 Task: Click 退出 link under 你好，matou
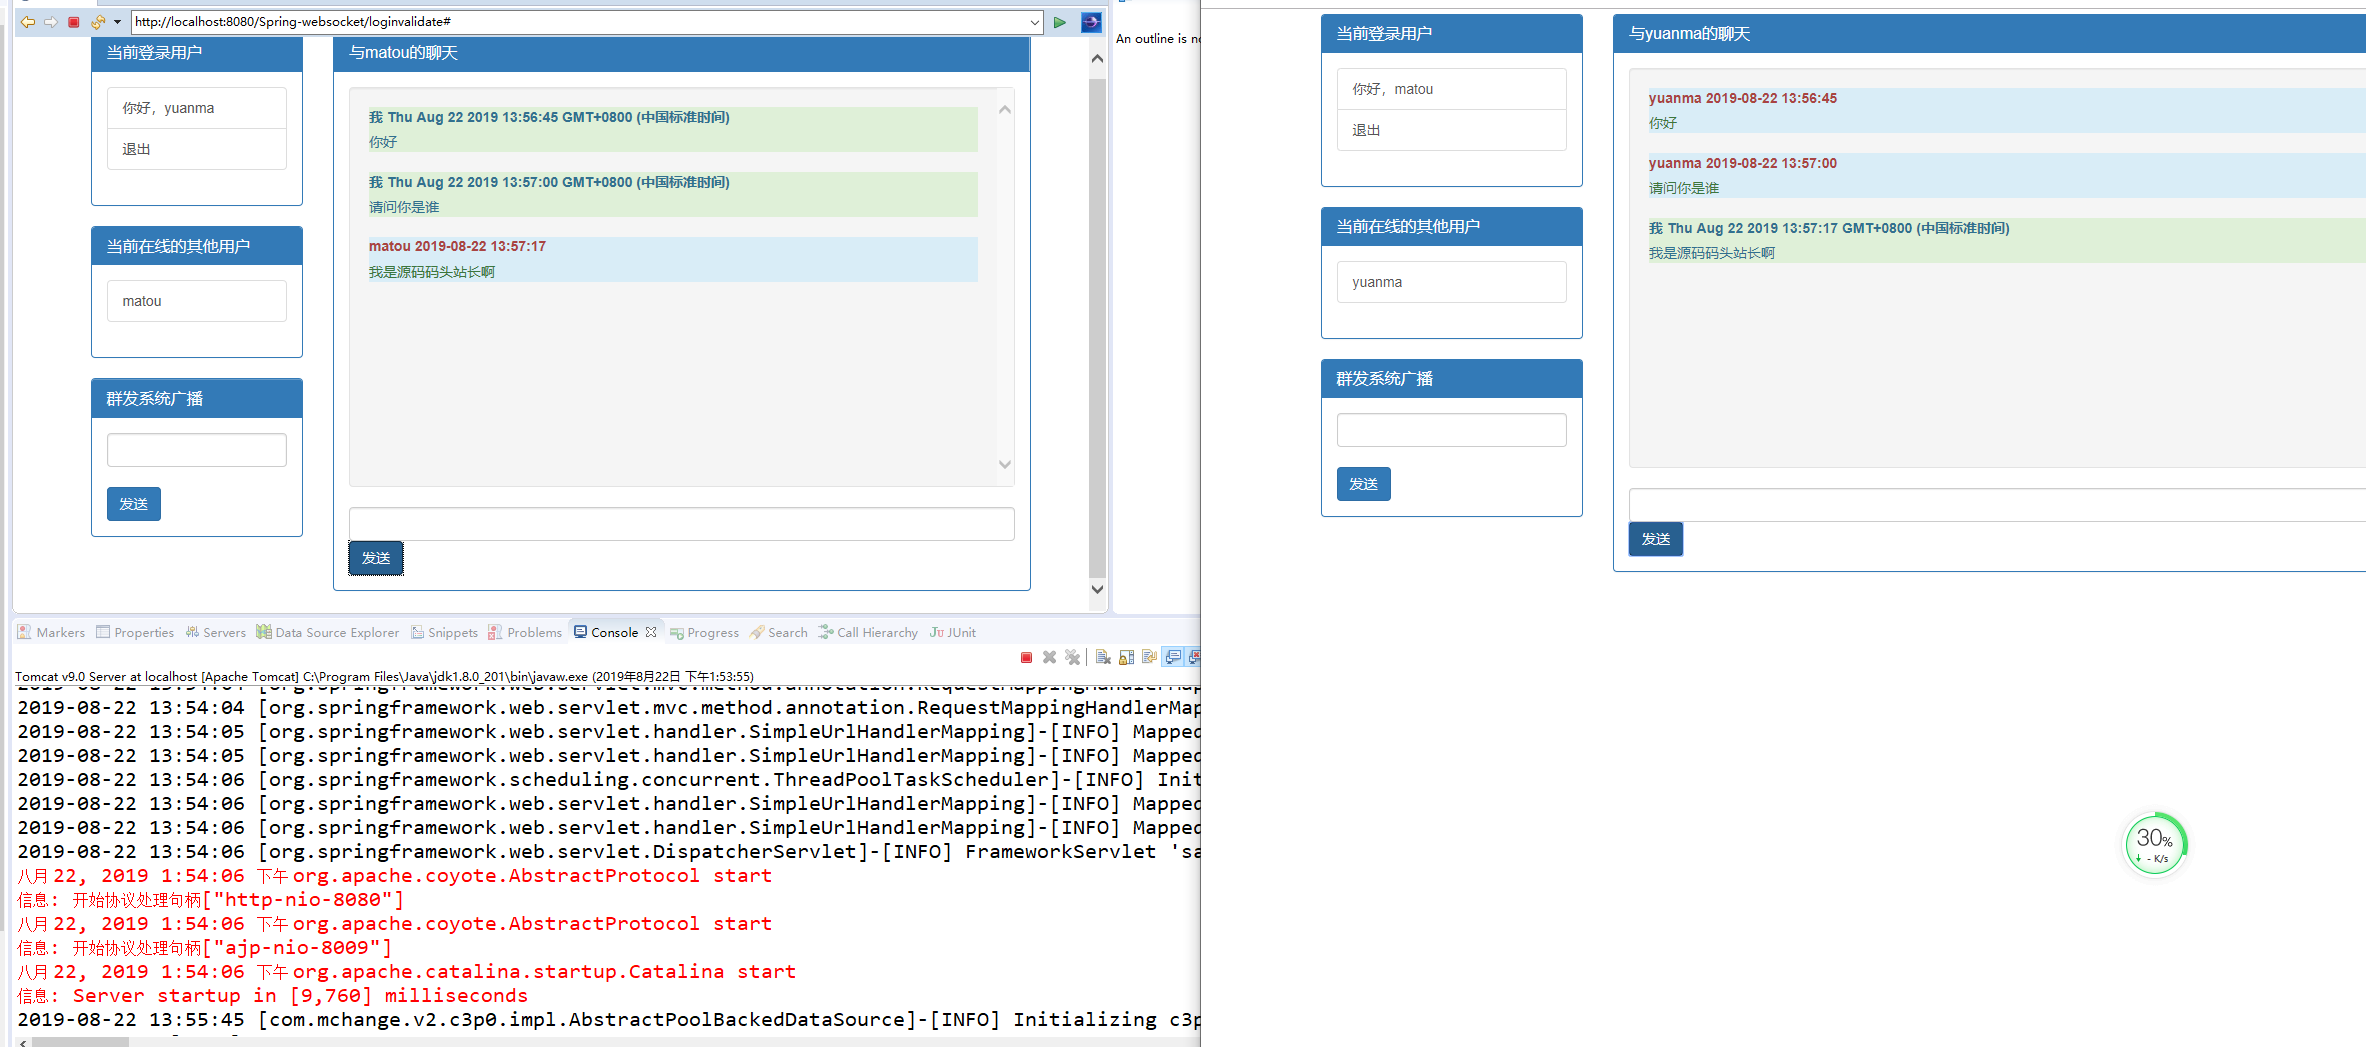coord(1366,130)
